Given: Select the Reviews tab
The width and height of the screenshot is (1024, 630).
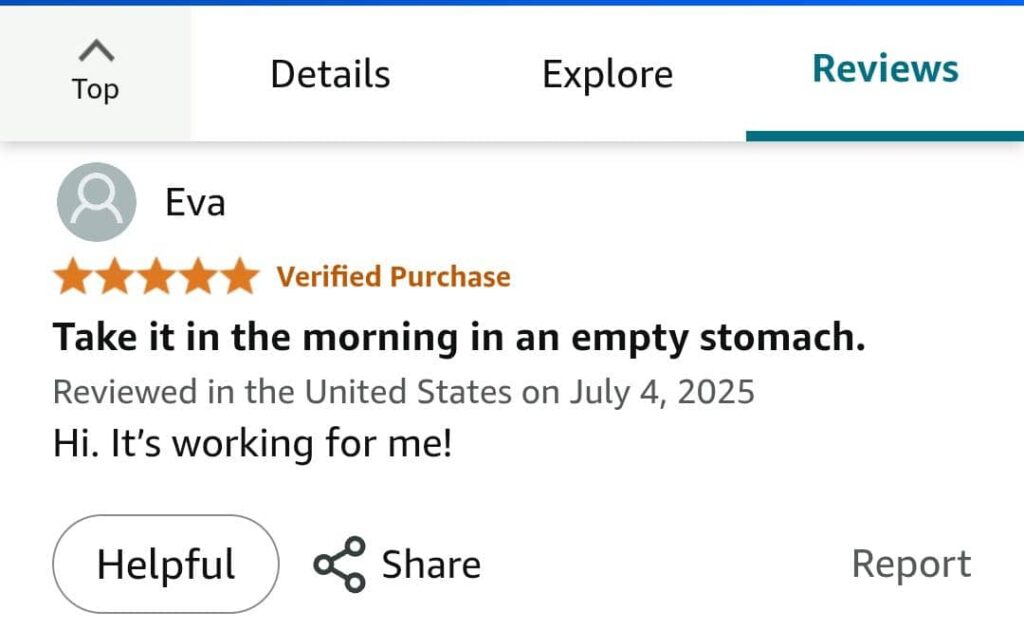Looking at the screenshot, I should pyautogui.click(x=885, y=69).
